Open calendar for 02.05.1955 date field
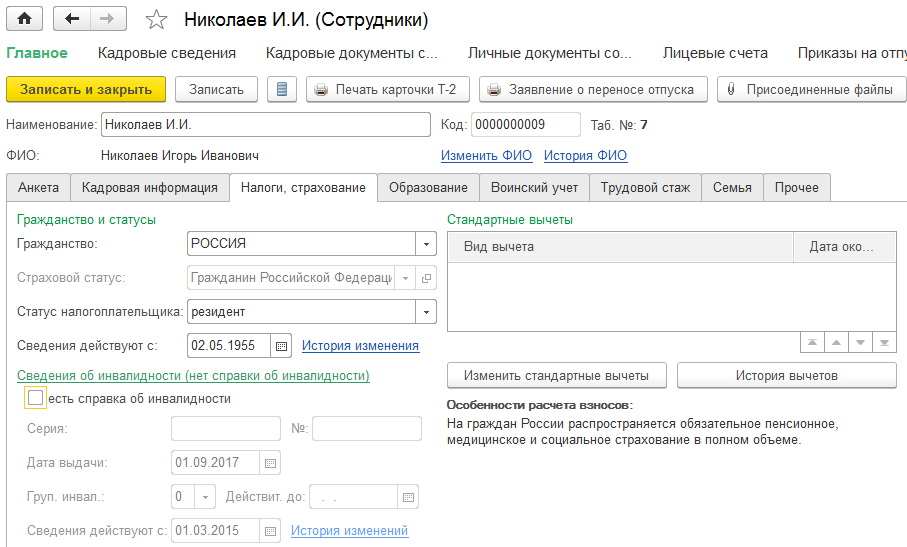 pyautogui.click(x=281, y=346)
